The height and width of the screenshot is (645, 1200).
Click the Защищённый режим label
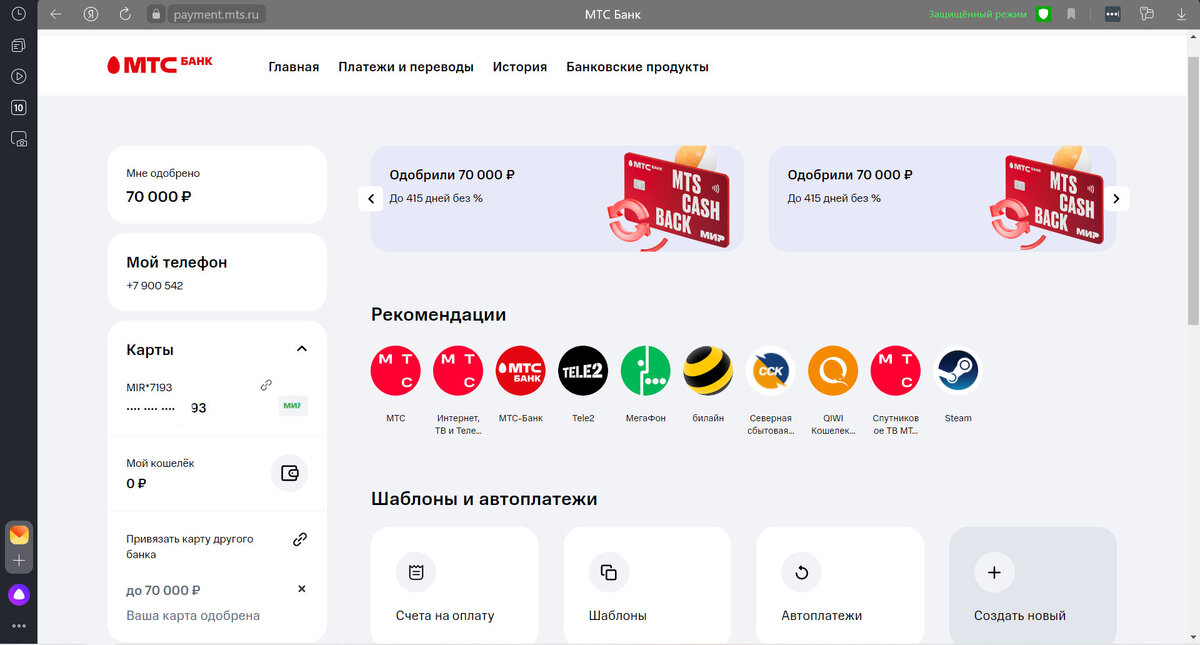tap(978, 14)
